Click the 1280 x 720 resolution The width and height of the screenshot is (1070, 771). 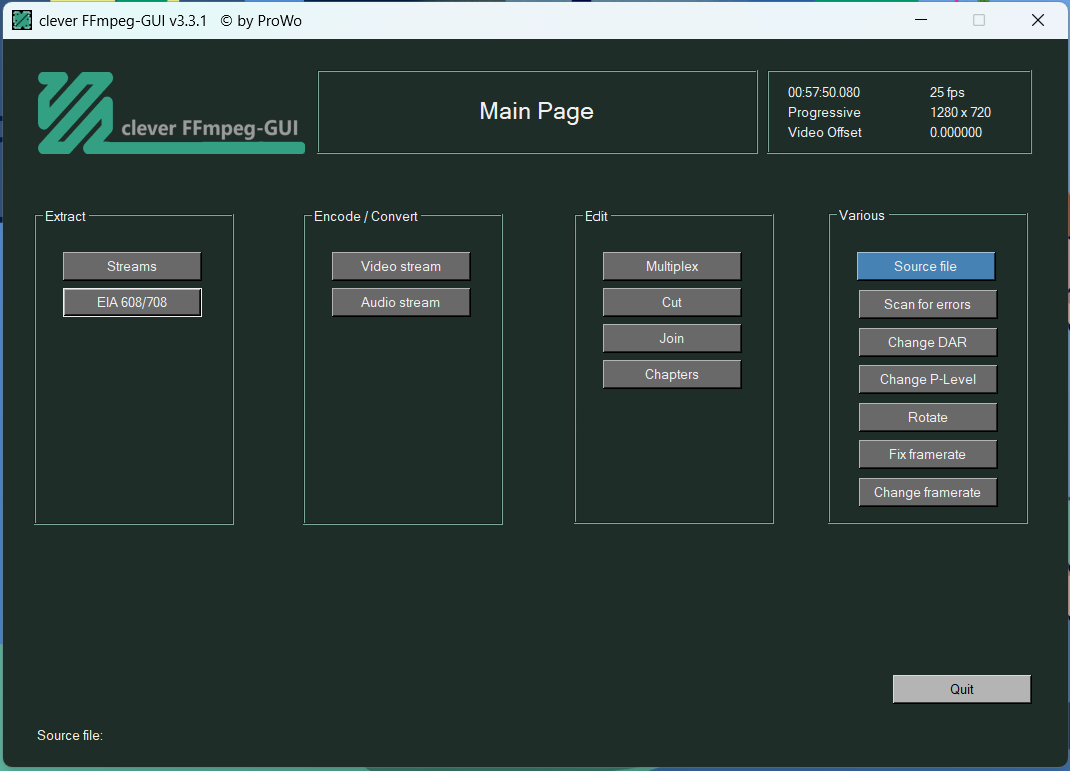tap(960, 113)
